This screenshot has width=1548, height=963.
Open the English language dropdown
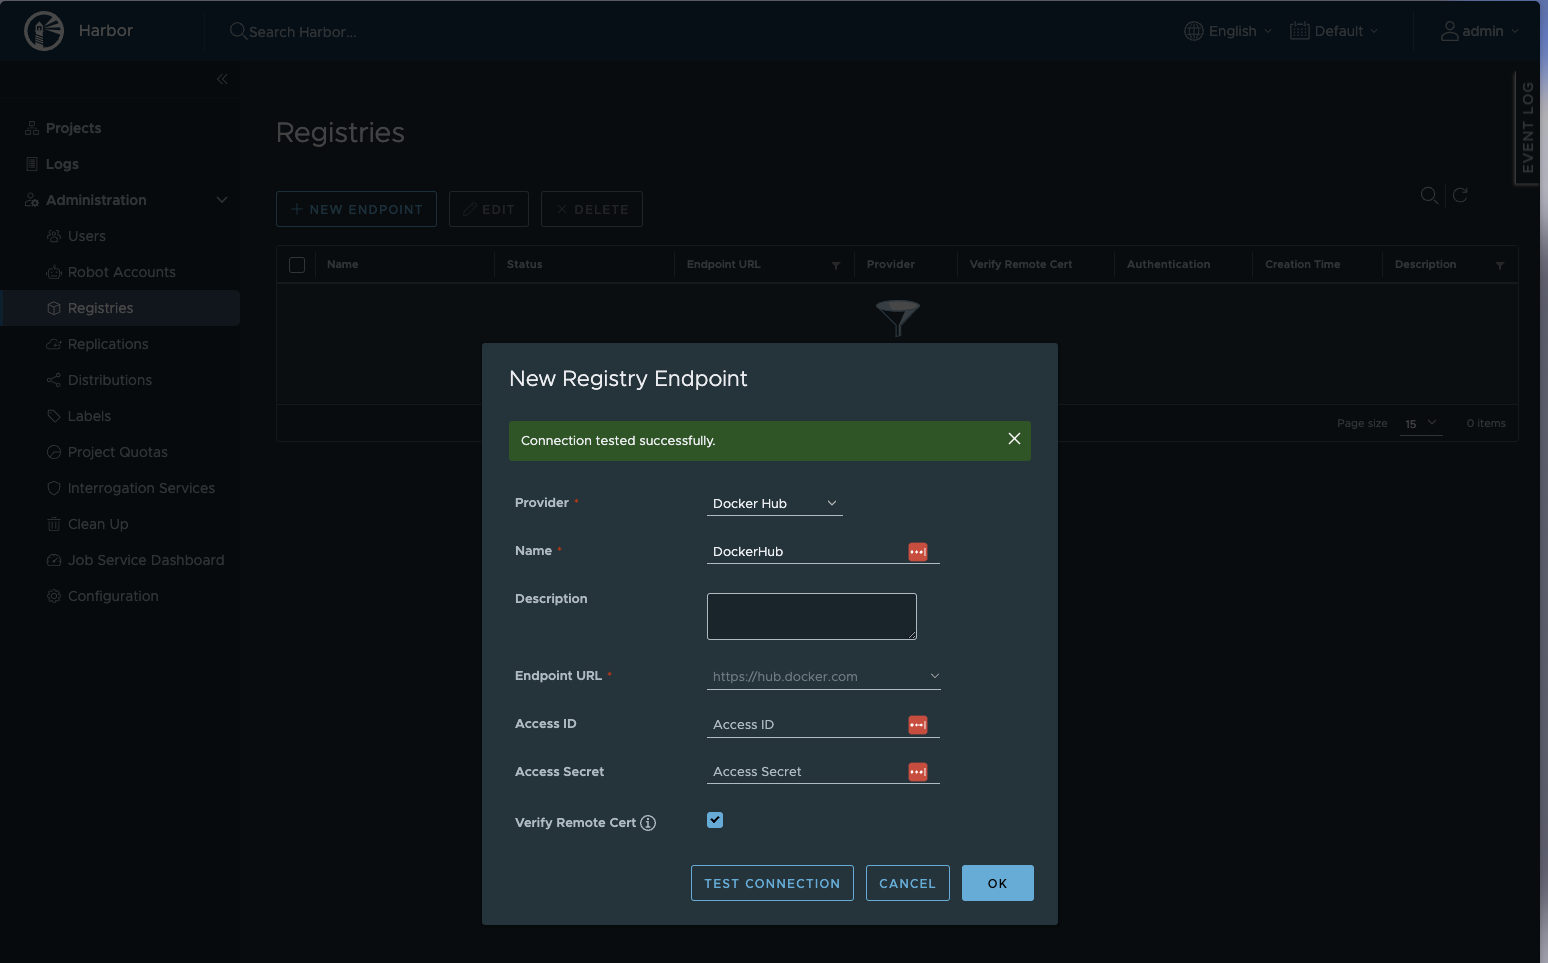point(1228,31)
